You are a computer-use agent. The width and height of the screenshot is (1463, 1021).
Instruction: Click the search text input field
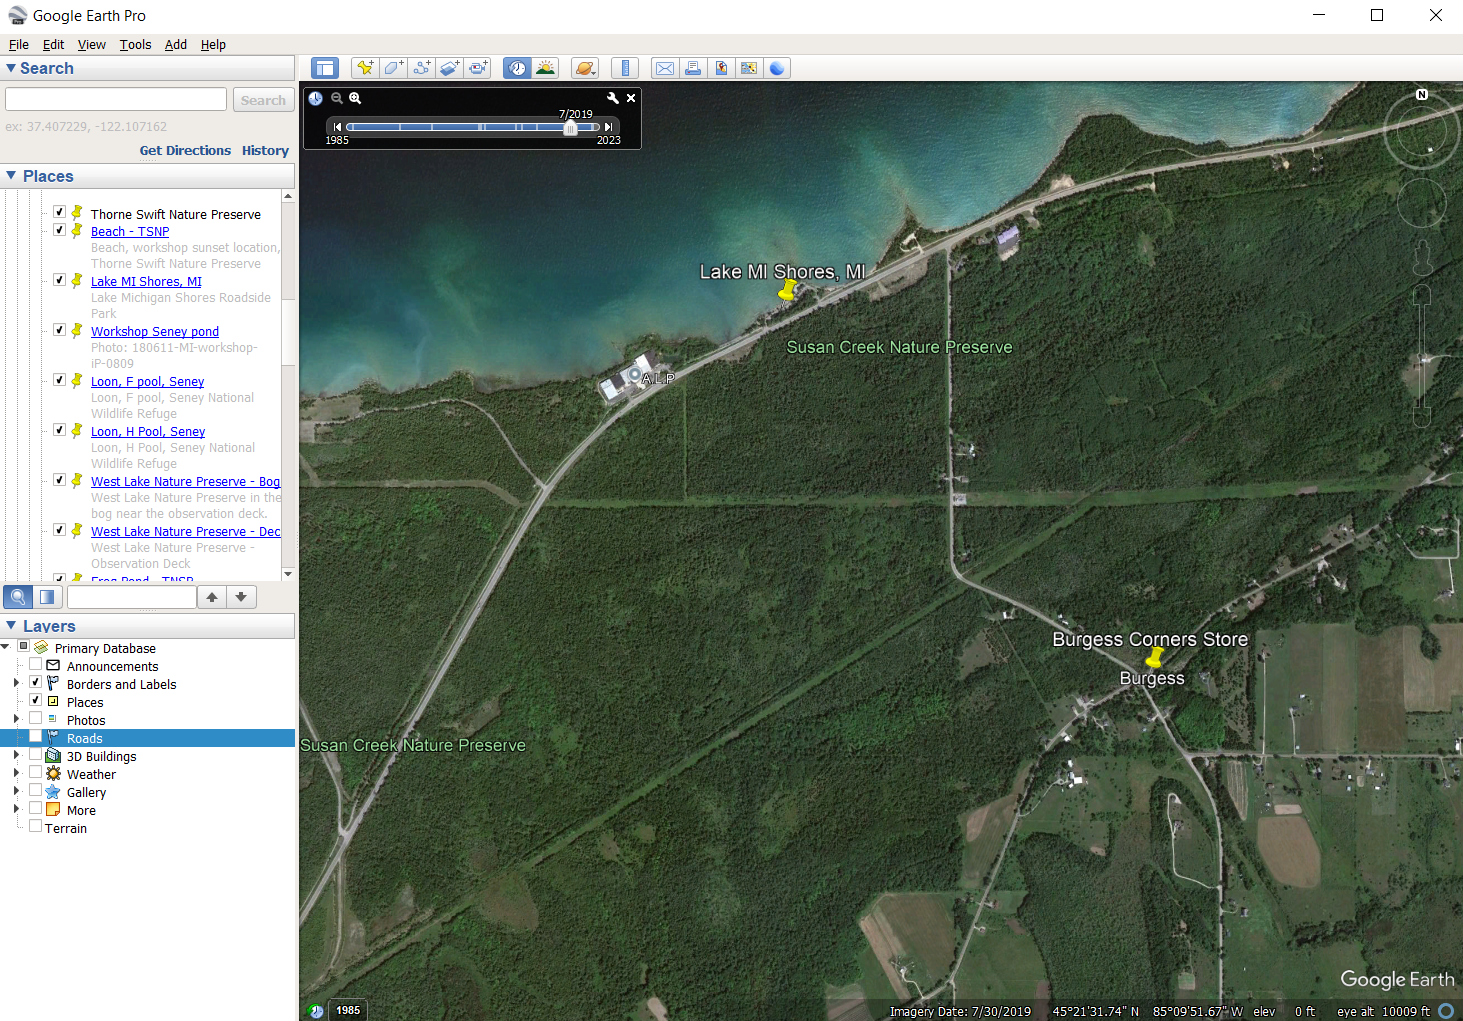pos(116,99)
